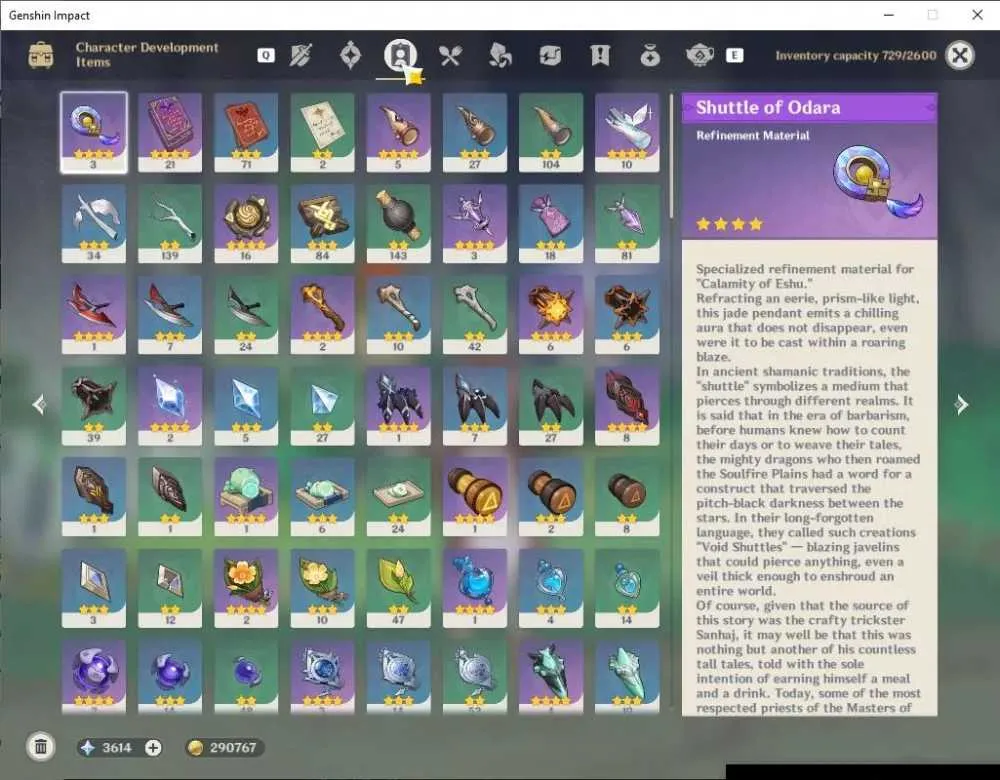
Task: Select the bone club item with count 42
Action: (474, 315)
